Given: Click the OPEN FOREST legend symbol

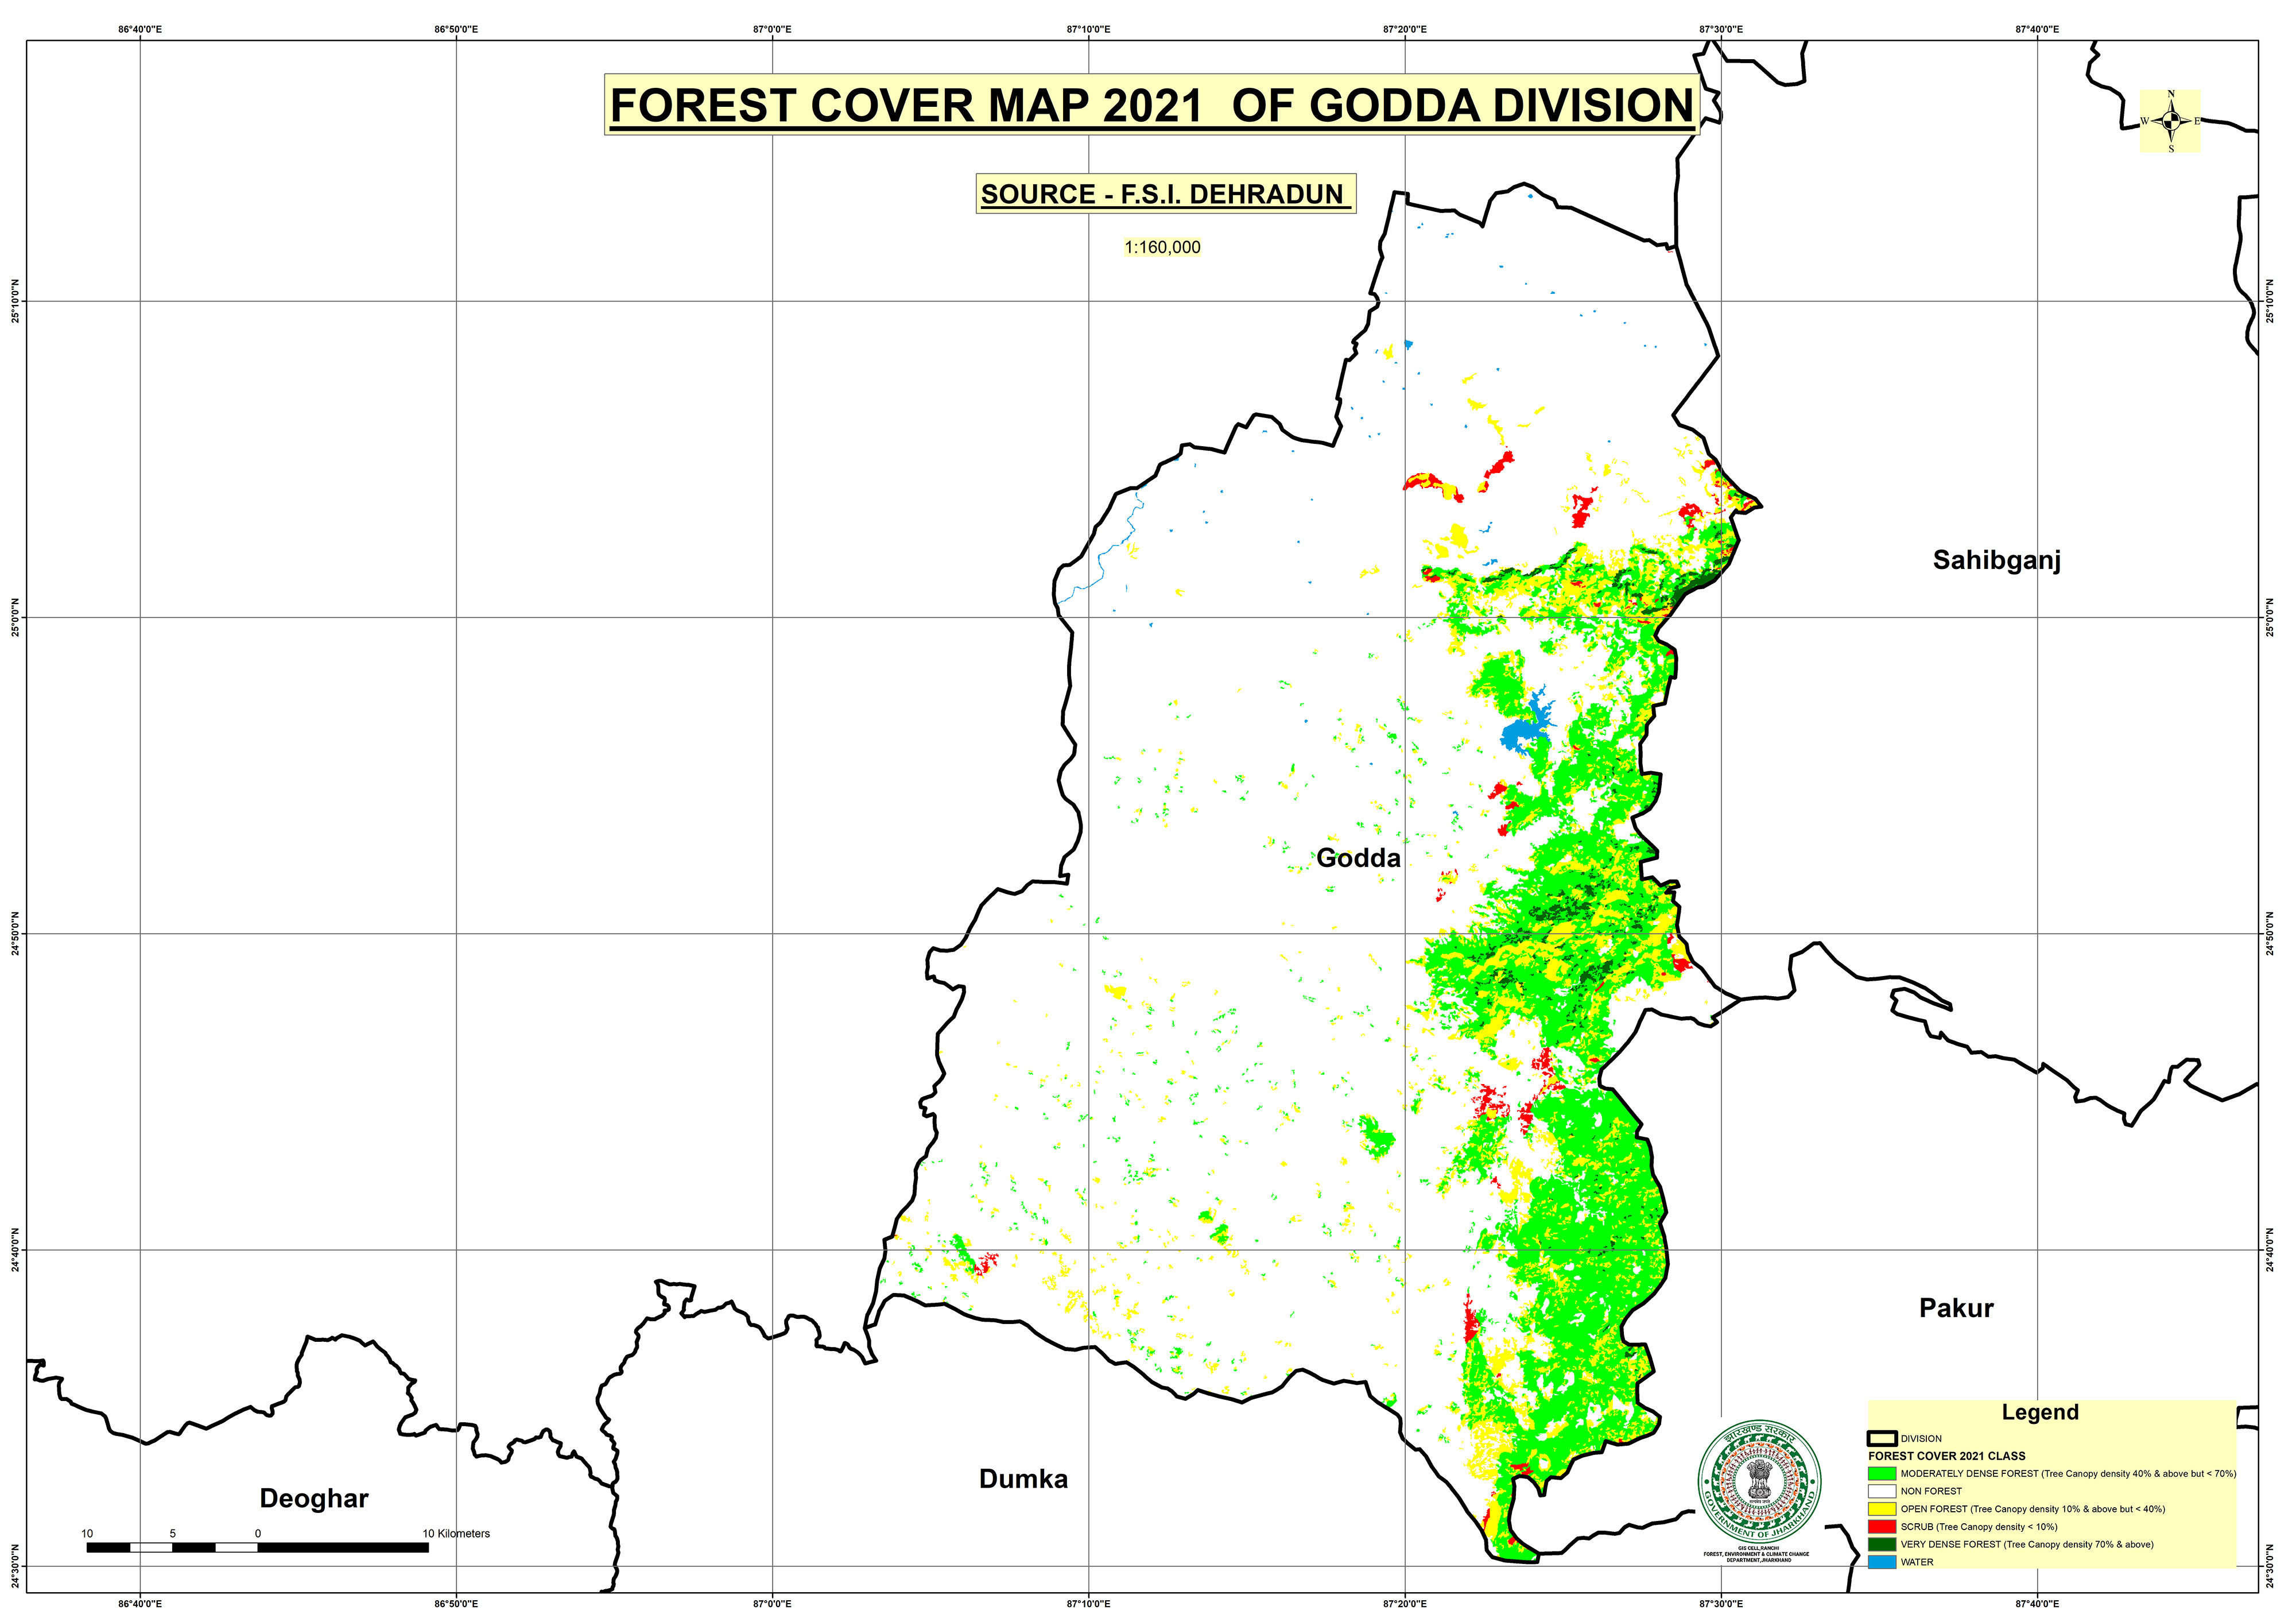Looking at the screenshot, I should [1882, 1509].
